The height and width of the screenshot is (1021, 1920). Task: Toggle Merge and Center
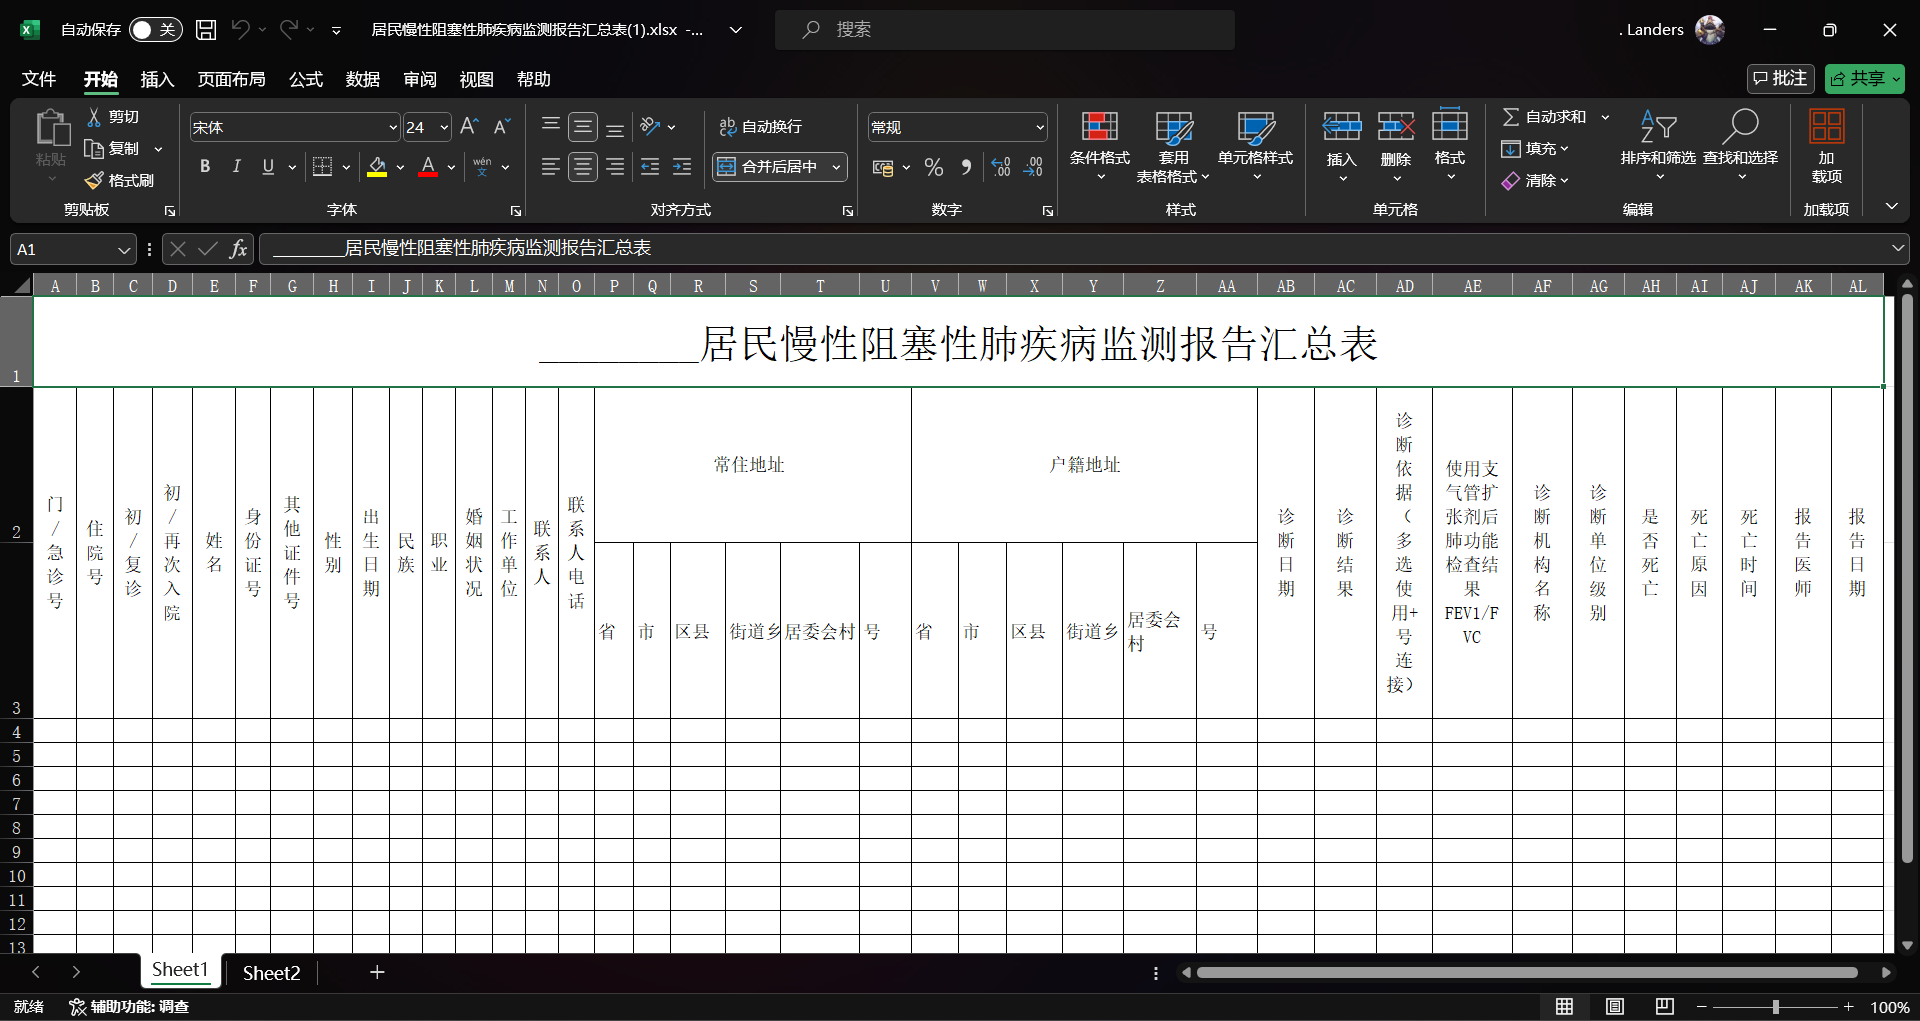point(768,167)
